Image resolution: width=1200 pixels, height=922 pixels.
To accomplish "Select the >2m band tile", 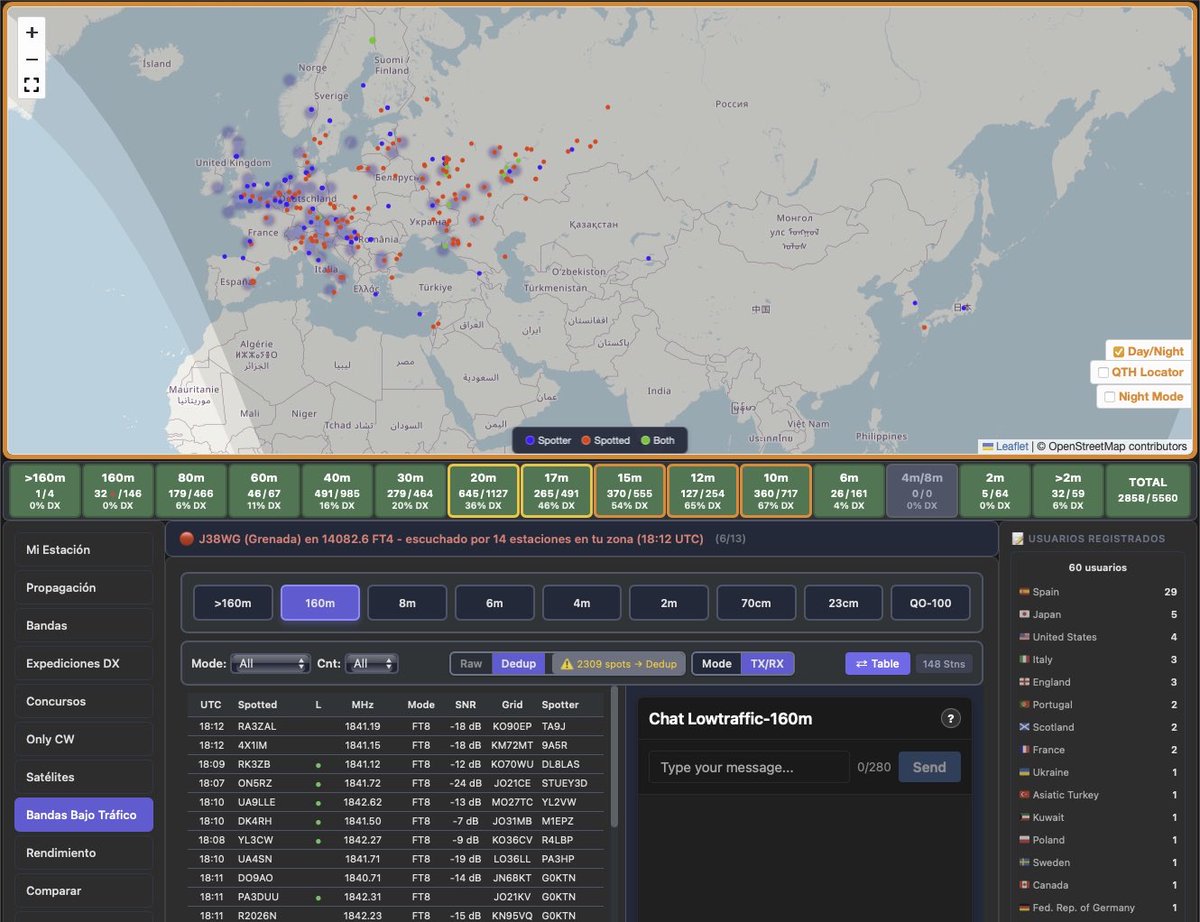I will tap(1068, 490).
